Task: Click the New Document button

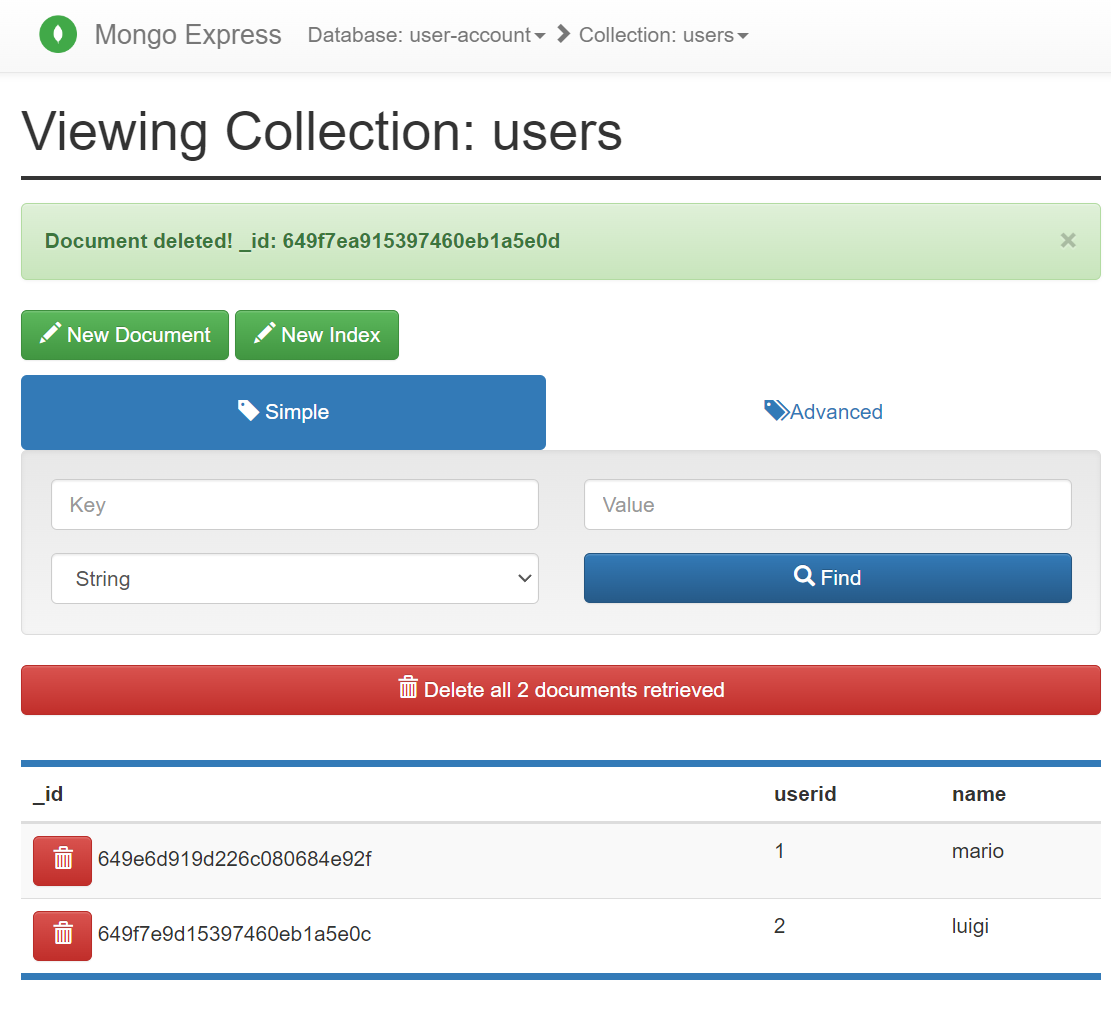Action: pyautogui.click(x=125, y=335)
